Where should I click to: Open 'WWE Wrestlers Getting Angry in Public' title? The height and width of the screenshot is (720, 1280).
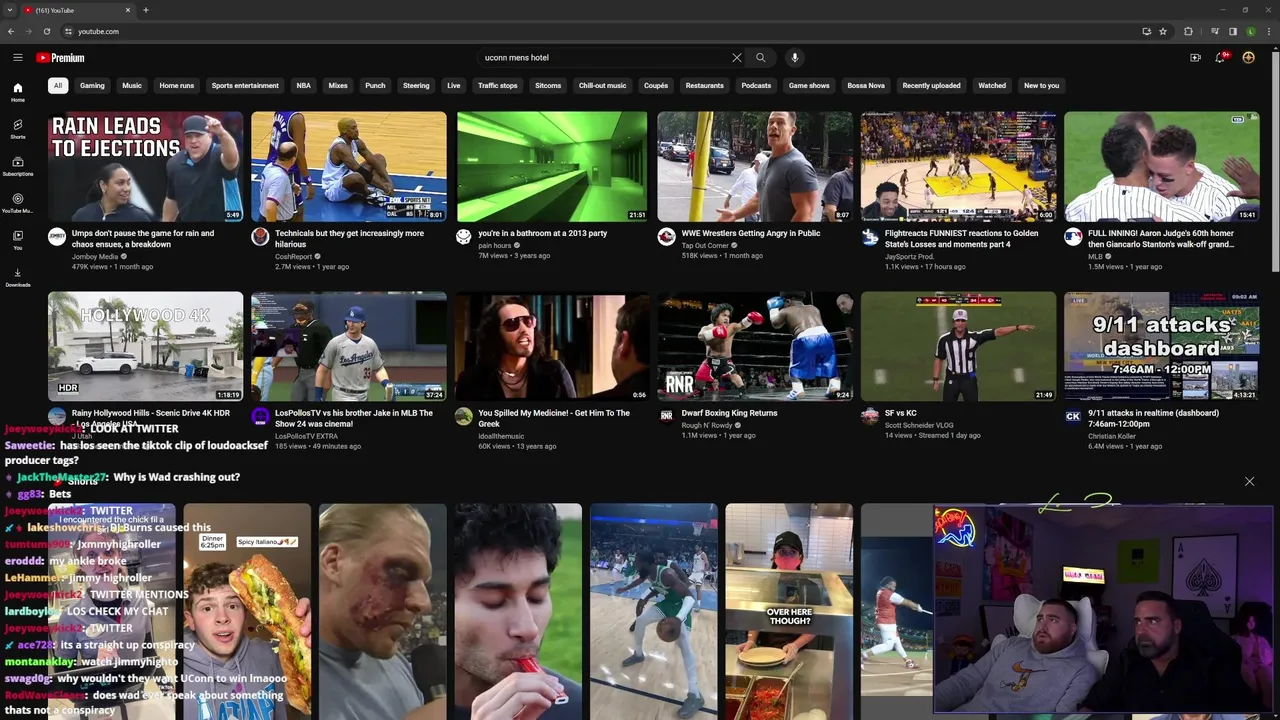[x=751, y=233]
